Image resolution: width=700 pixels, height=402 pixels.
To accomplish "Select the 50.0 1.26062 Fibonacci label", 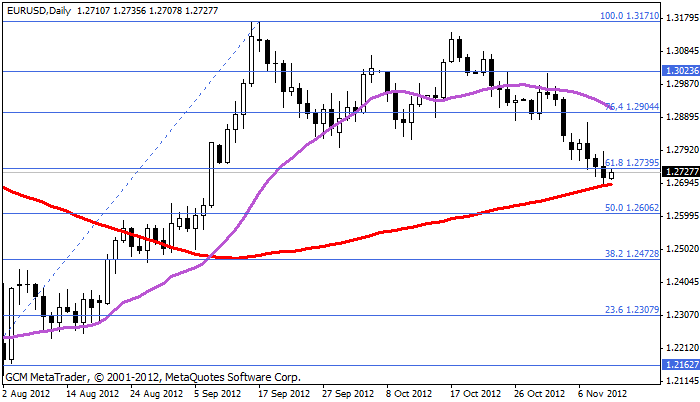I will [632, 208].
